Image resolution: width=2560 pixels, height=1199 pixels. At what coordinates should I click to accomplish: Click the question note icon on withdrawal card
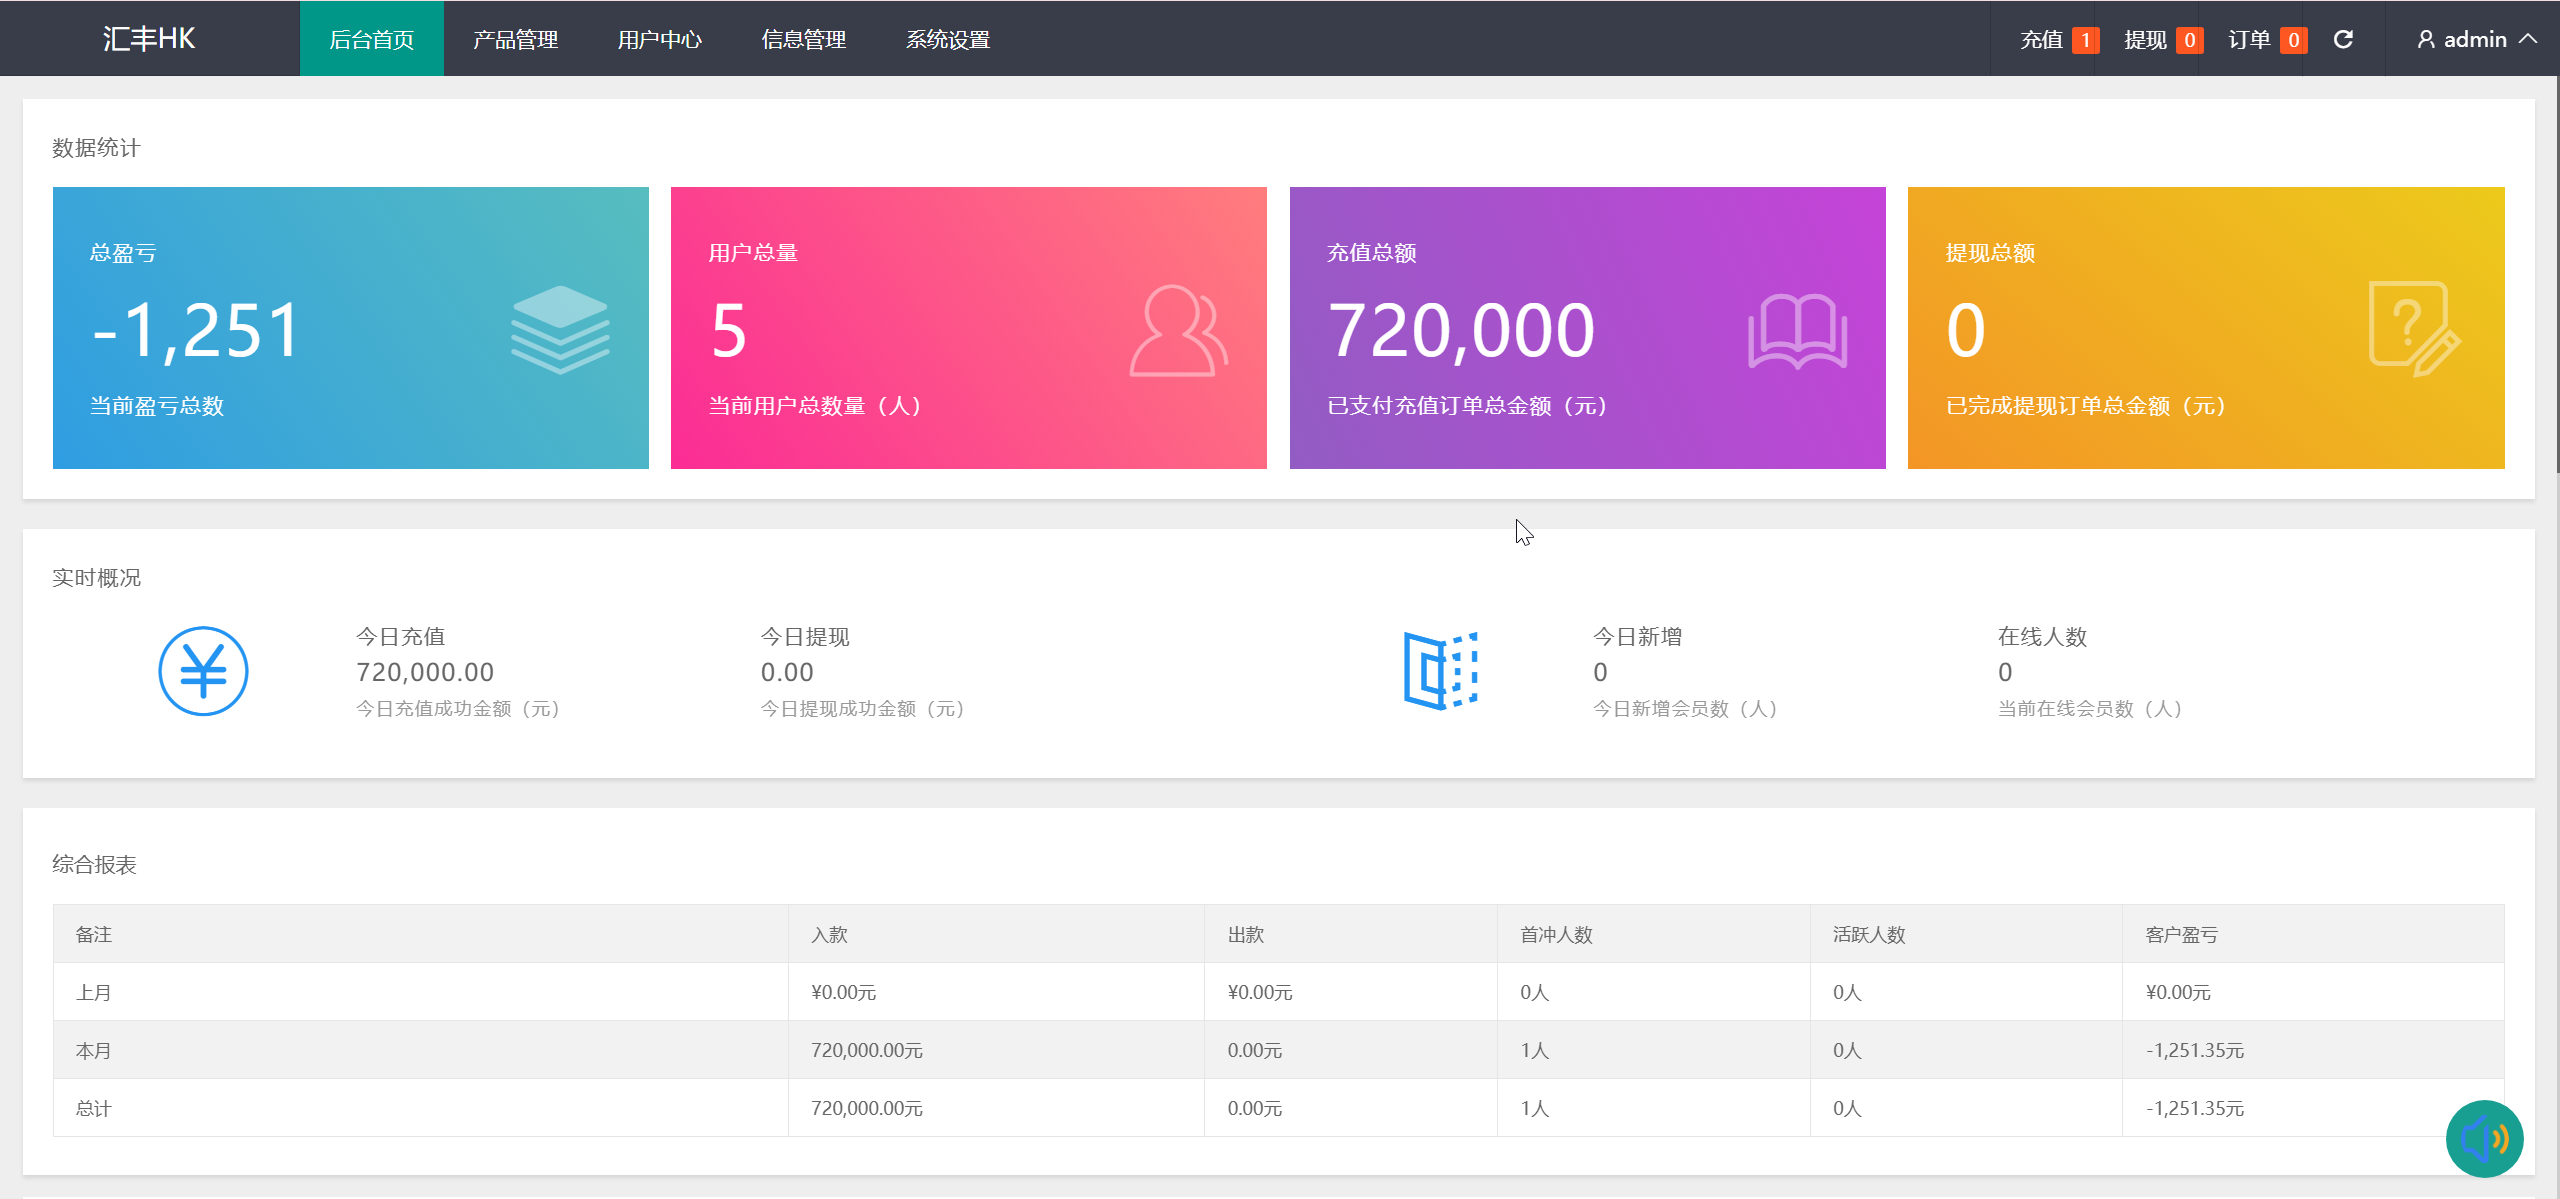pyautogui.click(x=2413, y=329)
